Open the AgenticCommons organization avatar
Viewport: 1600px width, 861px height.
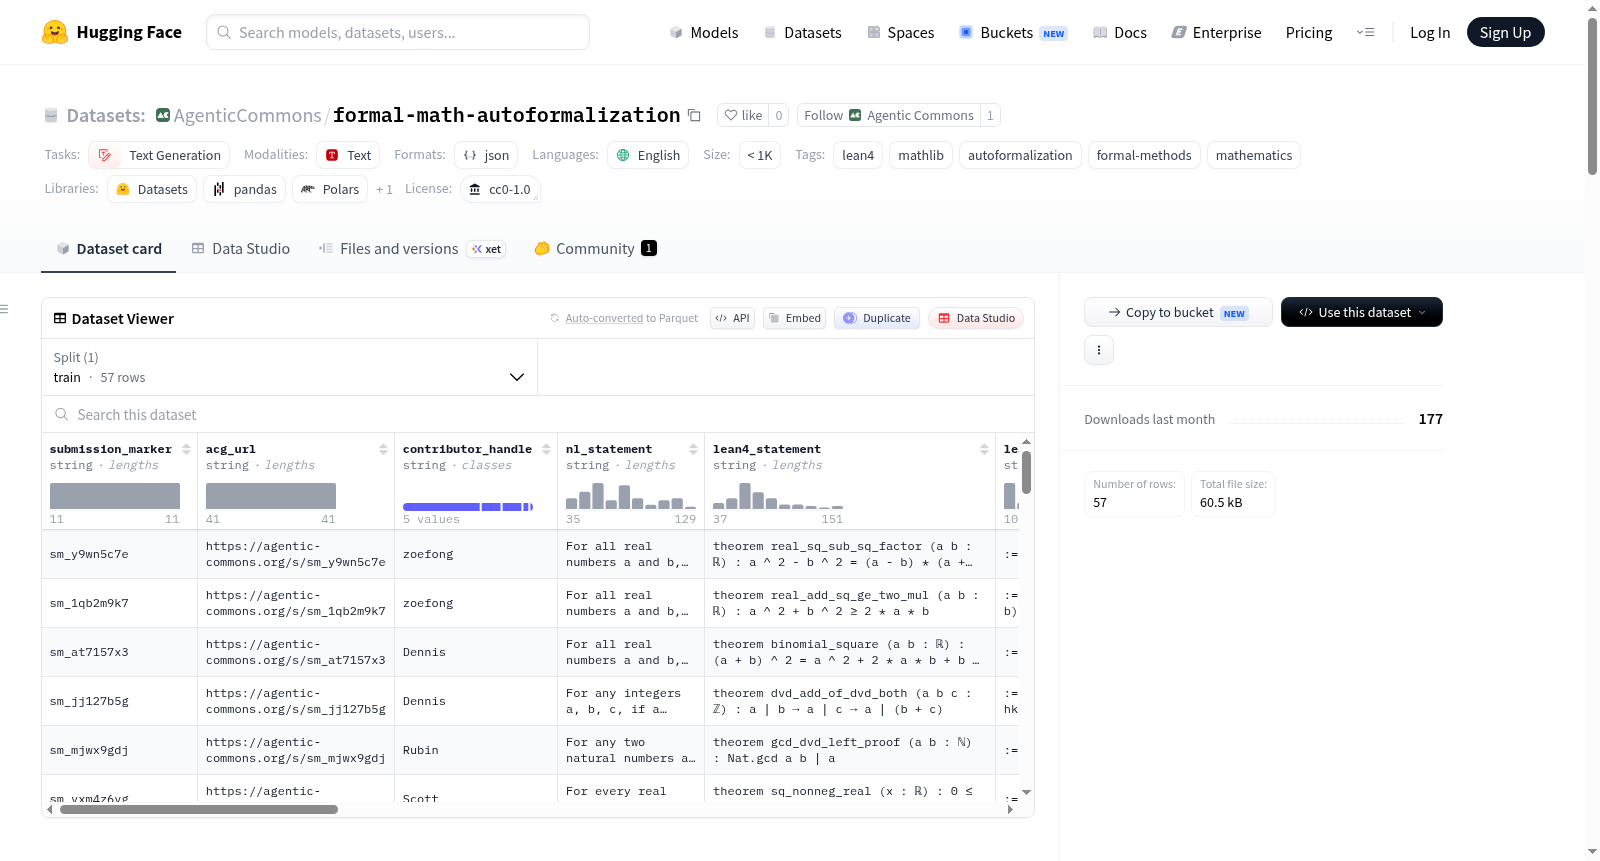click(163, 115)
